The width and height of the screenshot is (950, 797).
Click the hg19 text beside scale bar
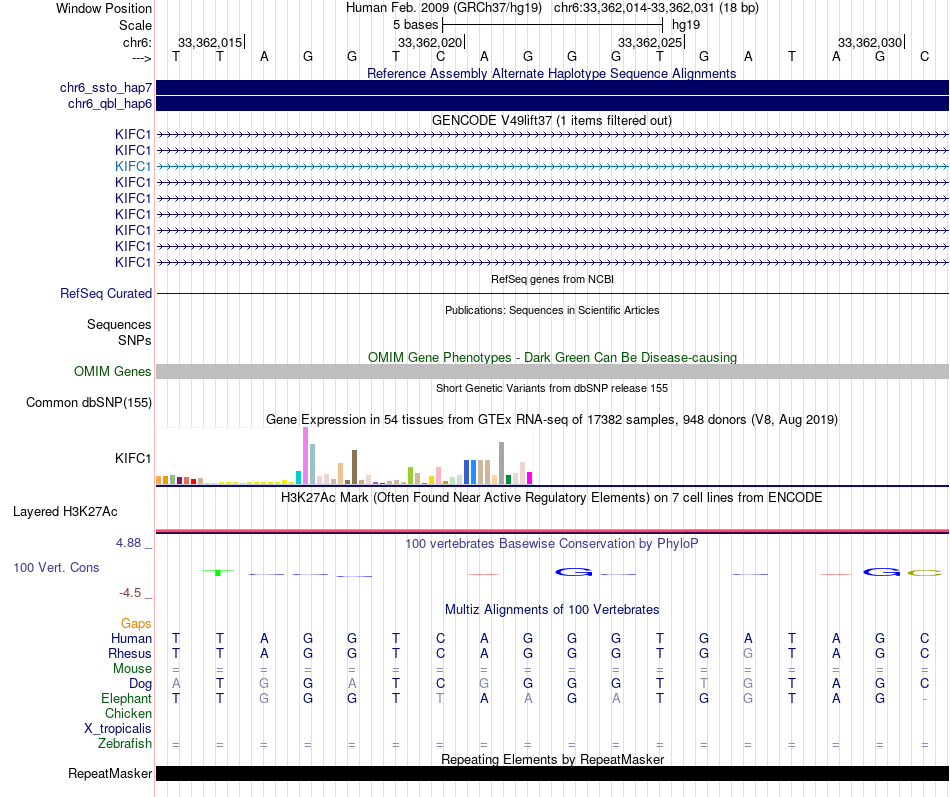click(686, 25)
